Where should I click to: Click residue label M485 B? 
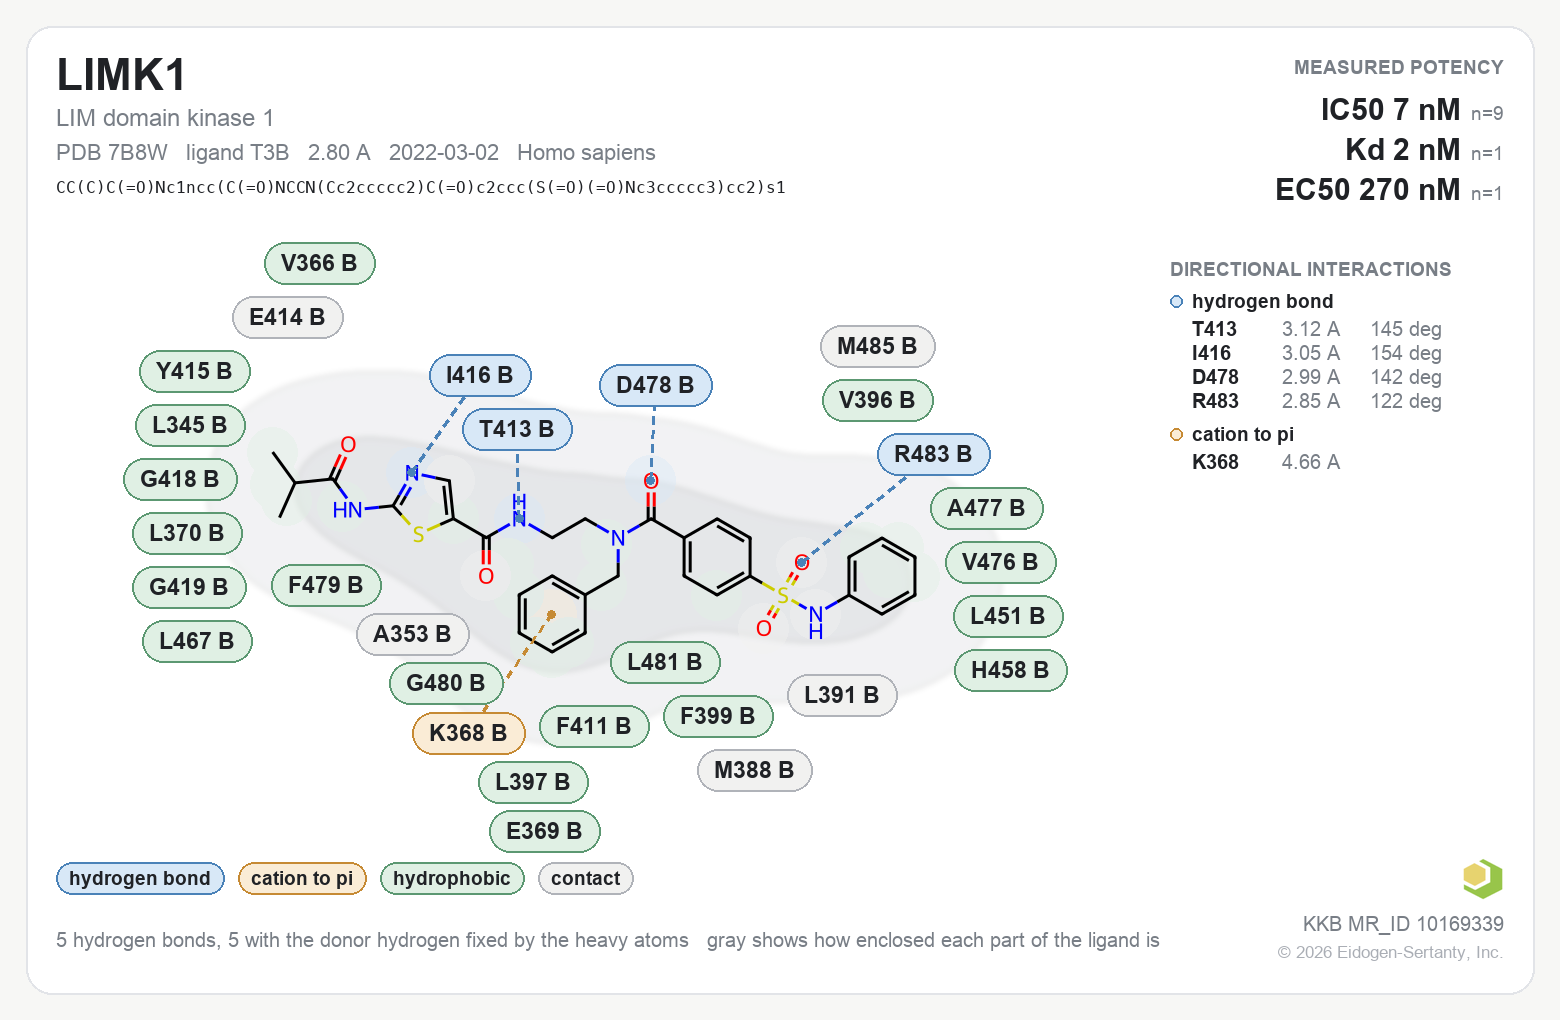coord(877,347)
